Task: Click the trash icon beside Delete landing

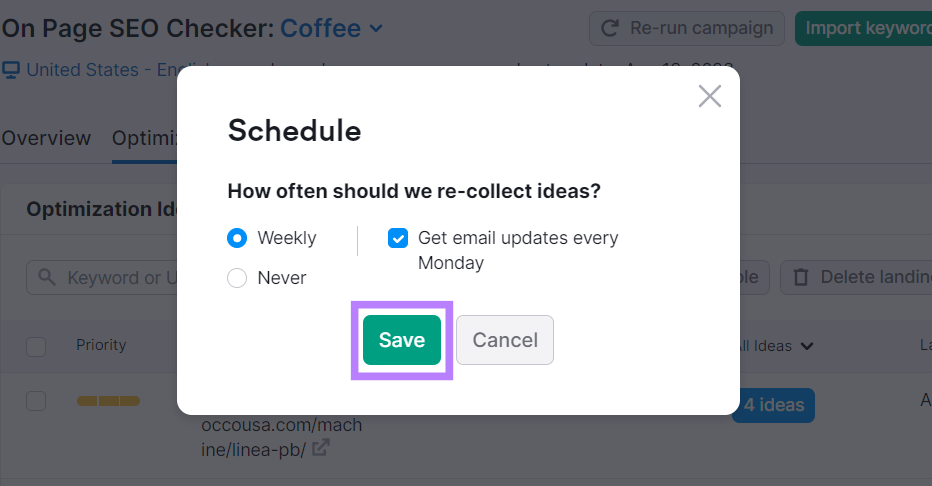Action: coord(801,277)
